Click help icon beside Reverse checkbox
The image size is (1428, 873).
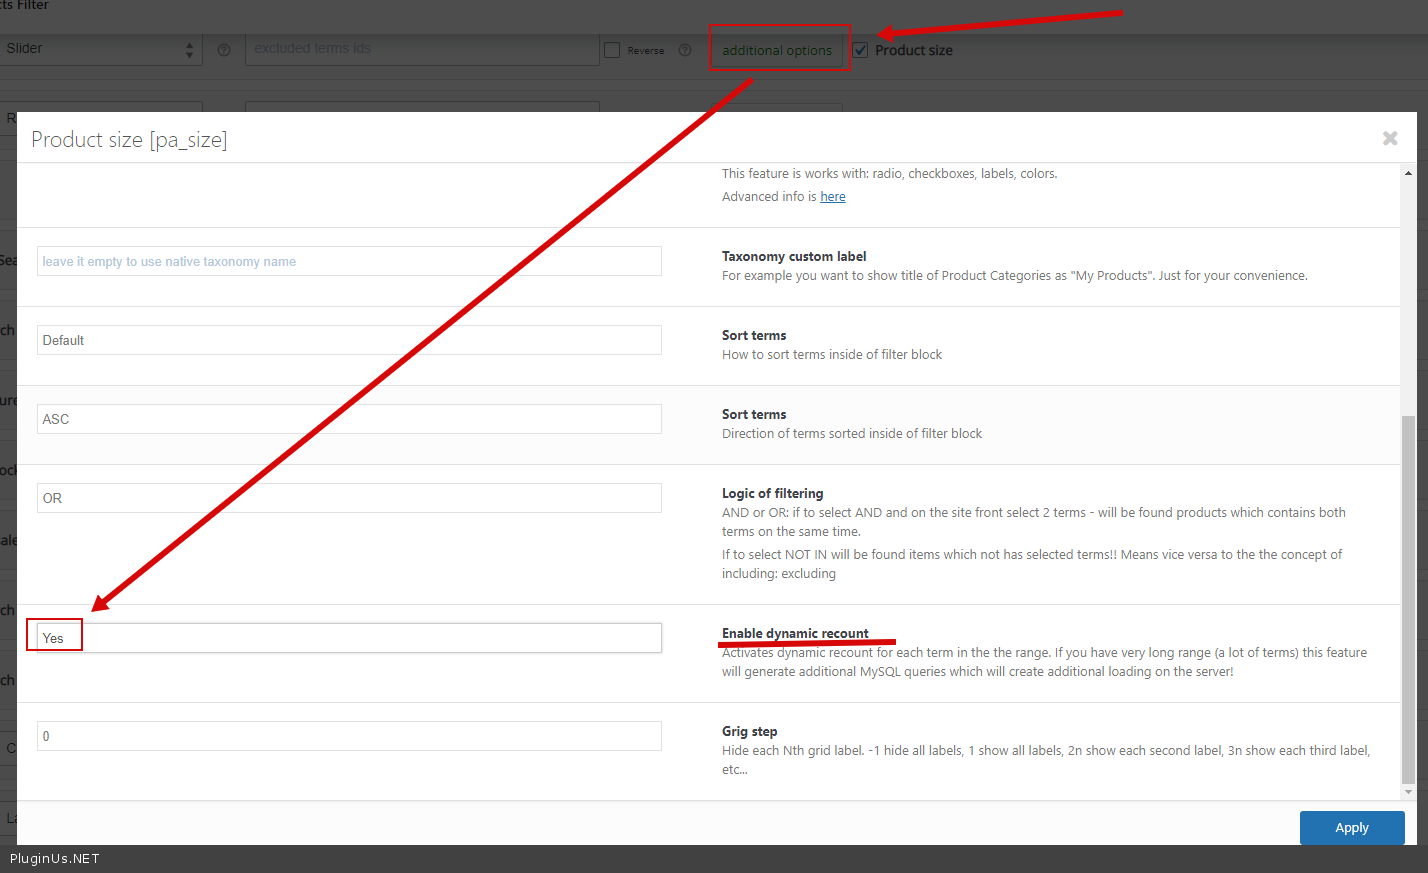coord(685,50)
